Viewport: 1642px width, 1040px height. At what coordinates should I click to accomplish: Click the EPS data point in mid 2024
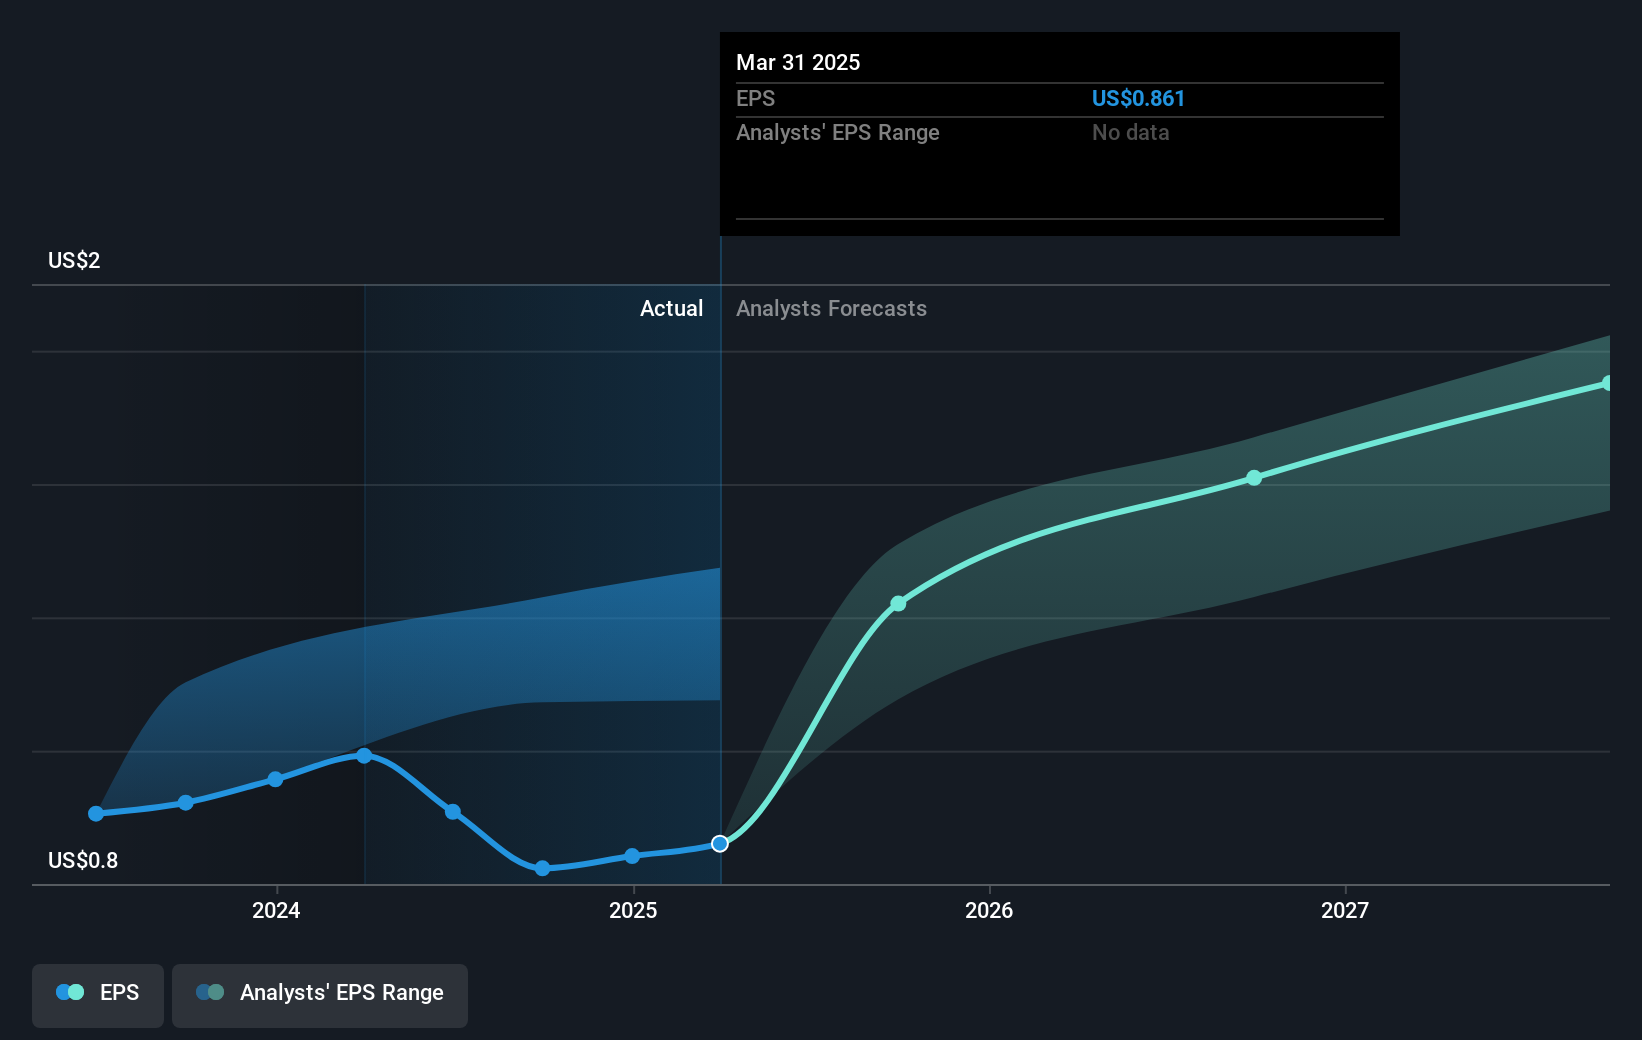[x=453, y=811]
